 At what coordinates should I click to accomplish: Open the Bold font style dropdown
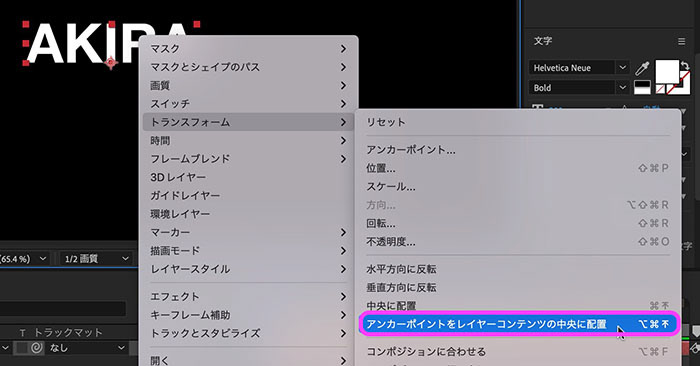(x=579, y=87)
